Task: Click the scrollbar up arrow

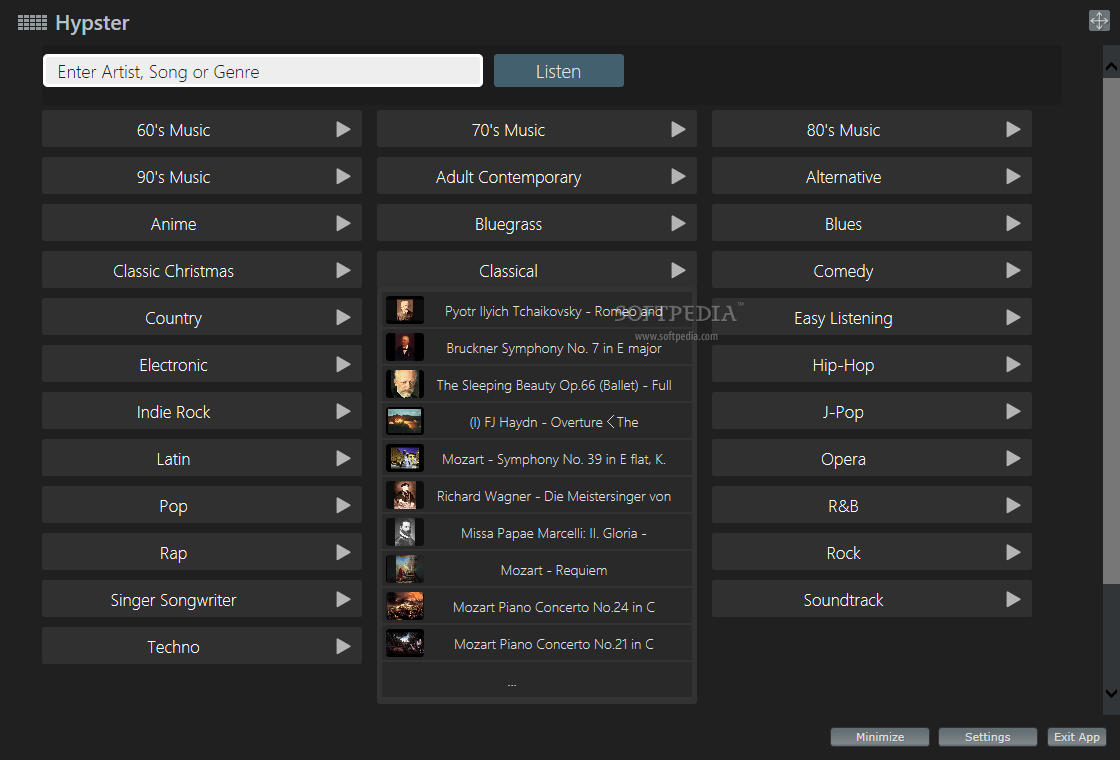Action: [1111, 66]
